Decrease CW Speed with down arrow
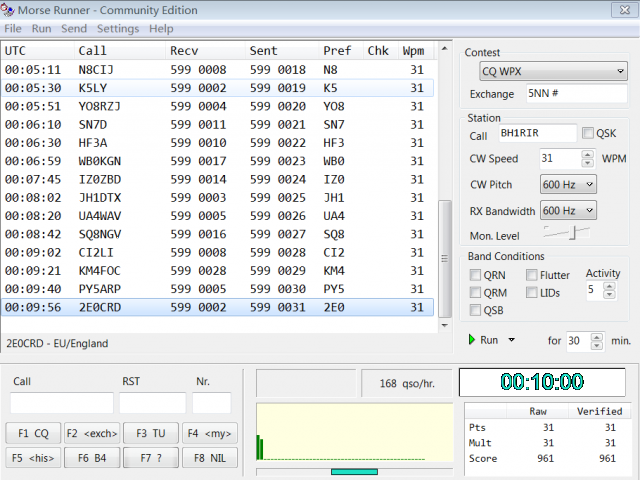 click(x=587, y=163)
